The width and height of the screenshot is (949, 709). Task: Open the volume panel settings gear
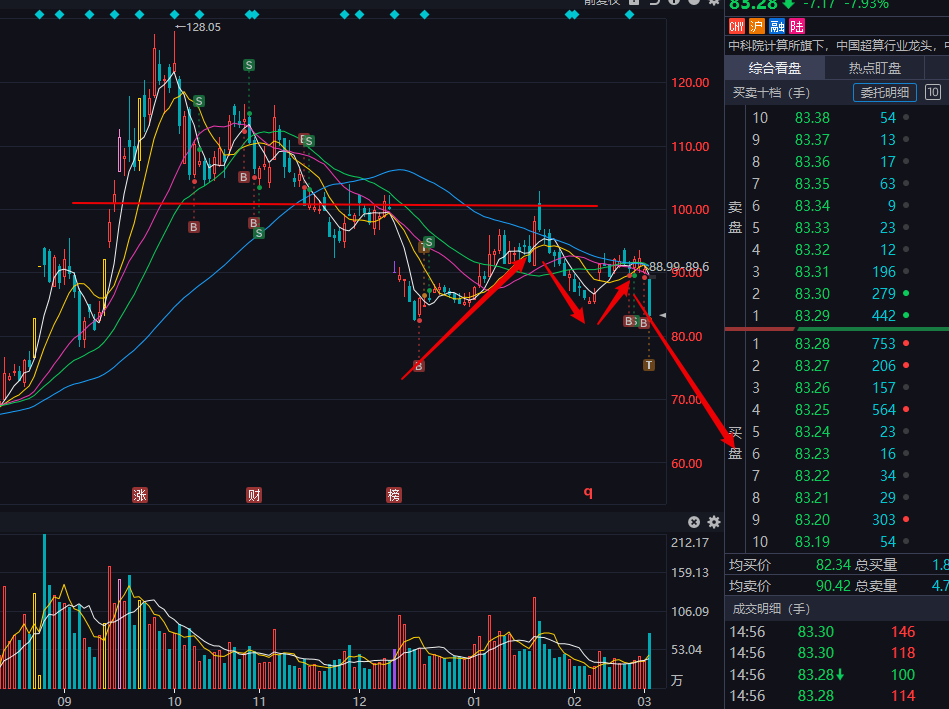714,522
